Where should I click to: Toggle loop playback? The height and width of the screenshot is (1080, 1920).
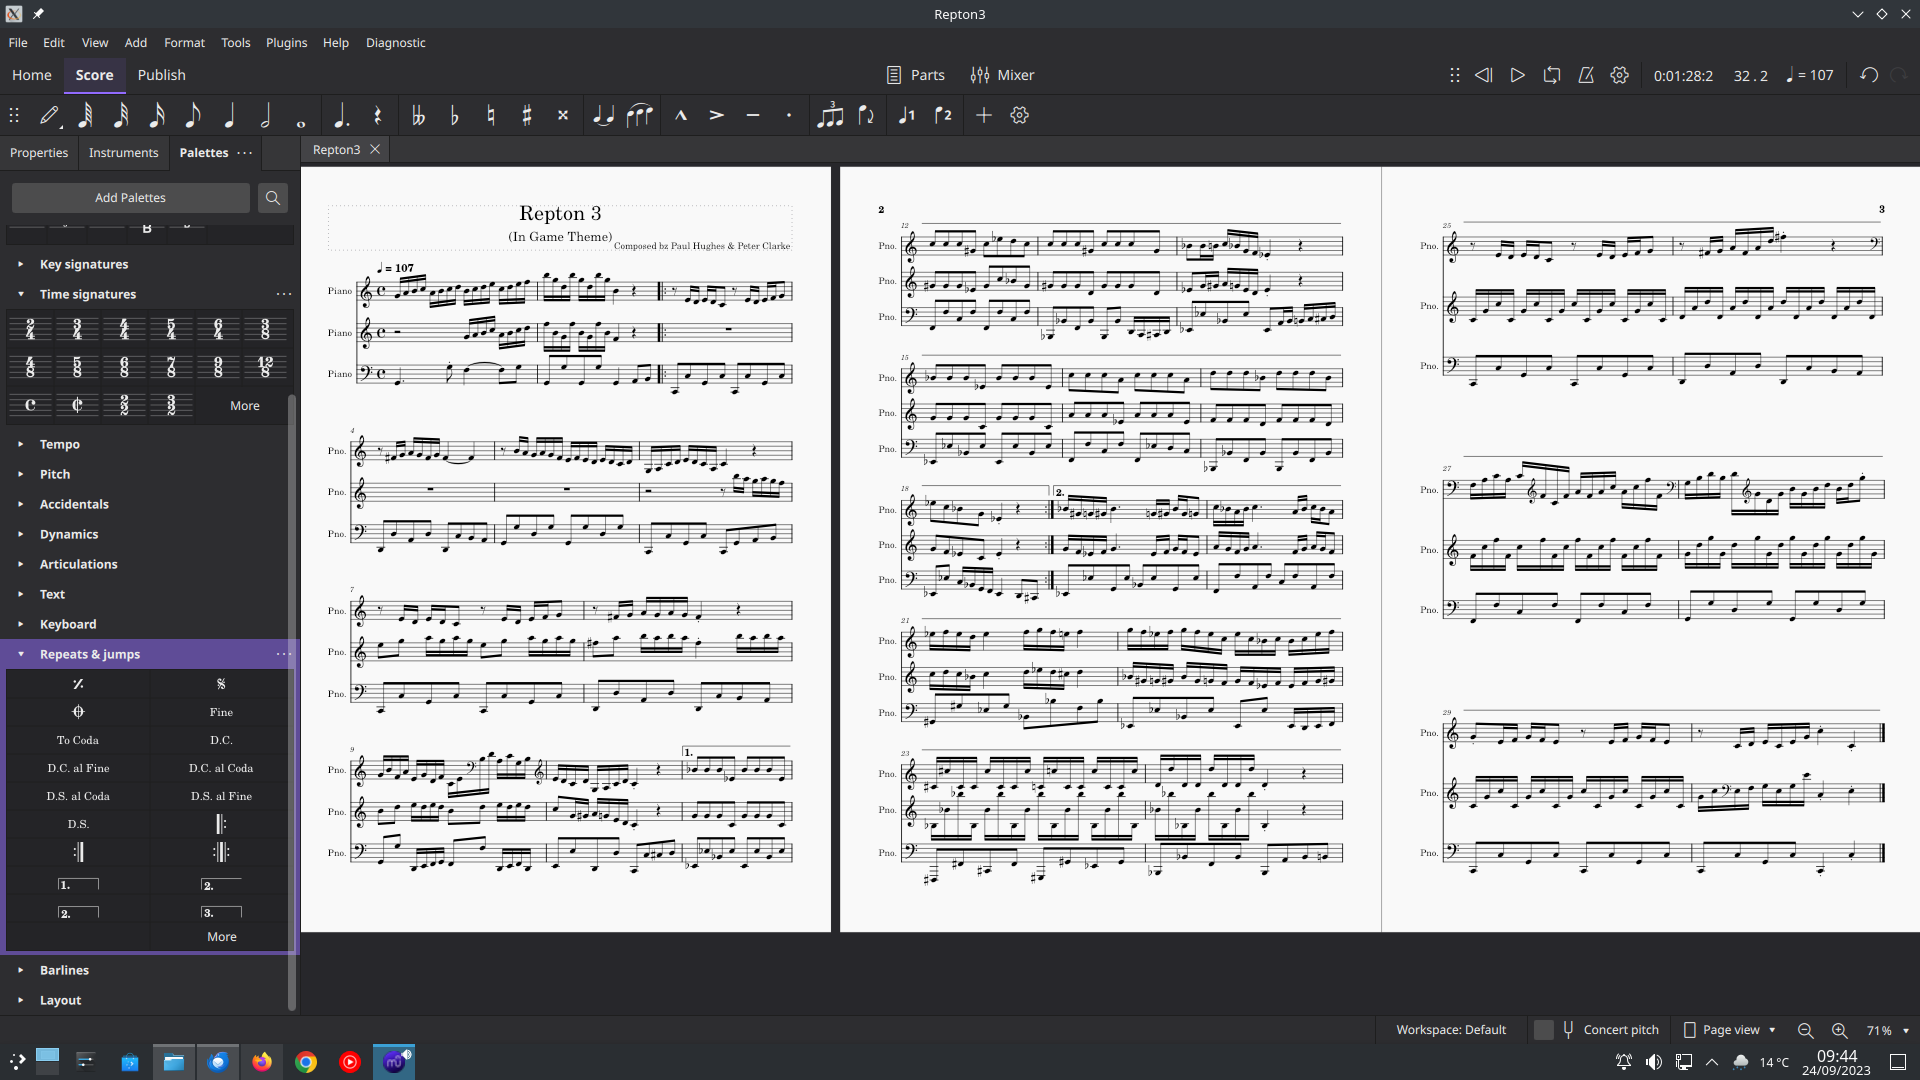coord(1551,75)
